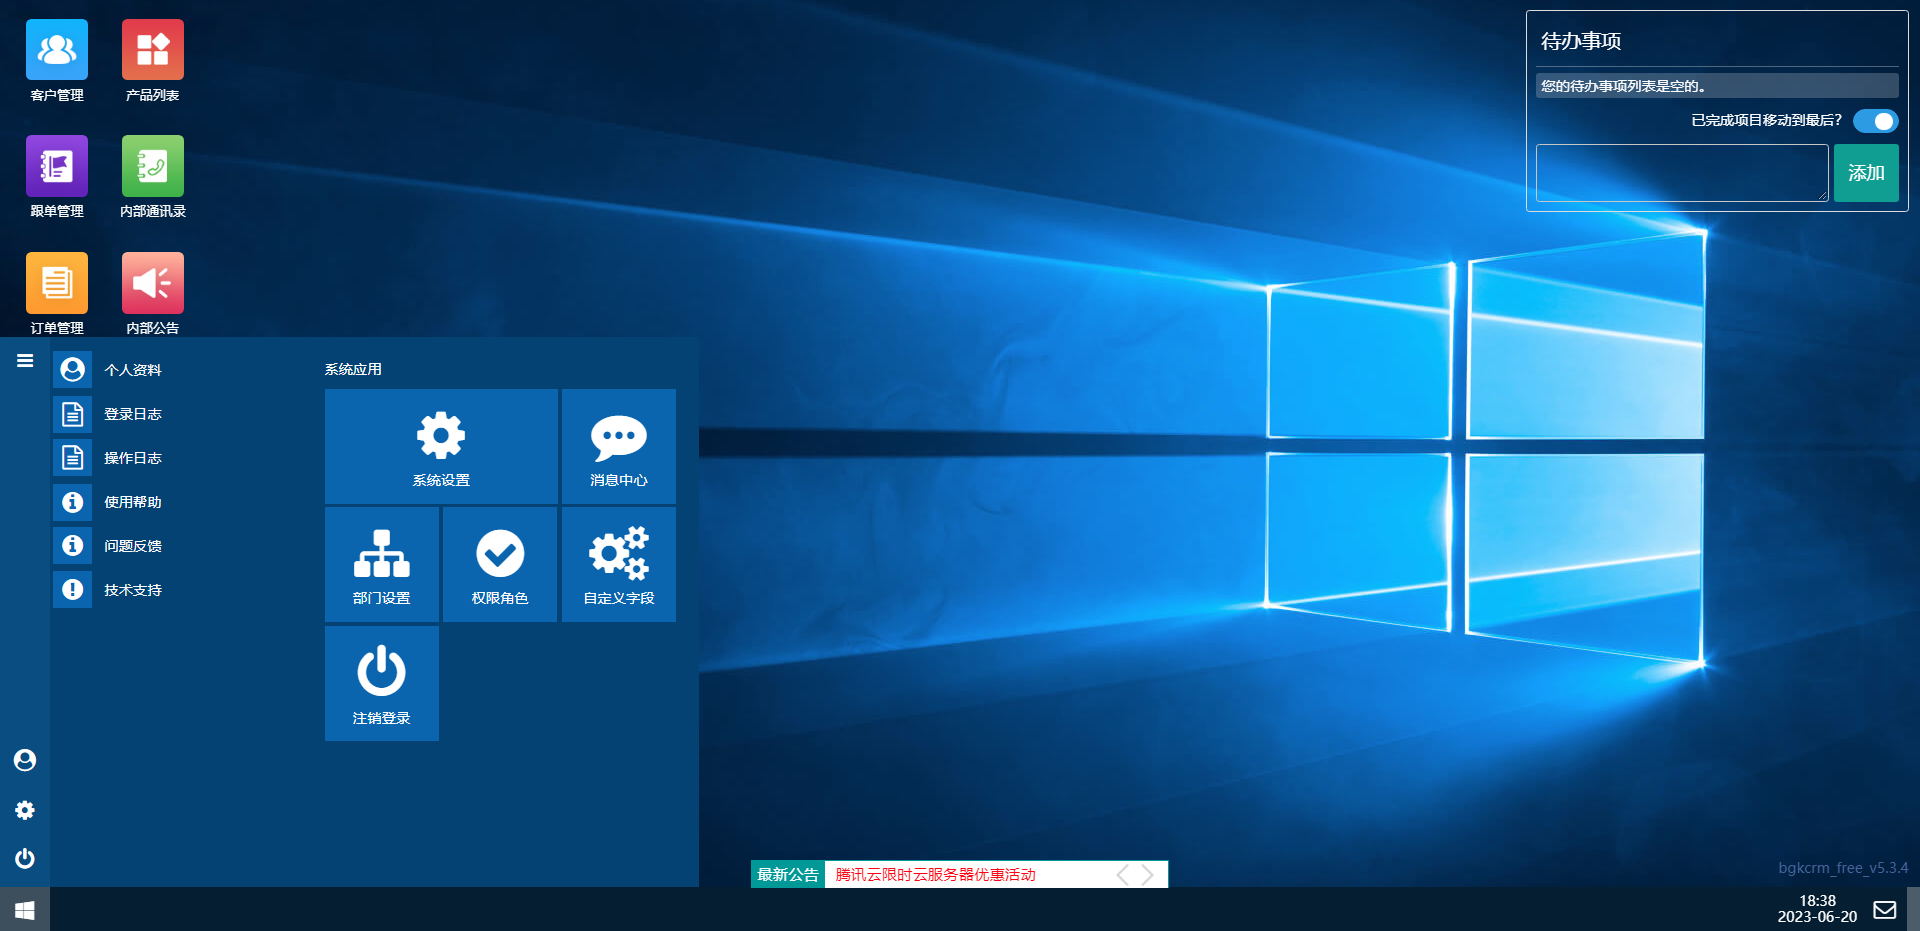This screenshot has height=931, width=1920.
Task: Open the 自定义字段 tile
Action: (619, 564)
